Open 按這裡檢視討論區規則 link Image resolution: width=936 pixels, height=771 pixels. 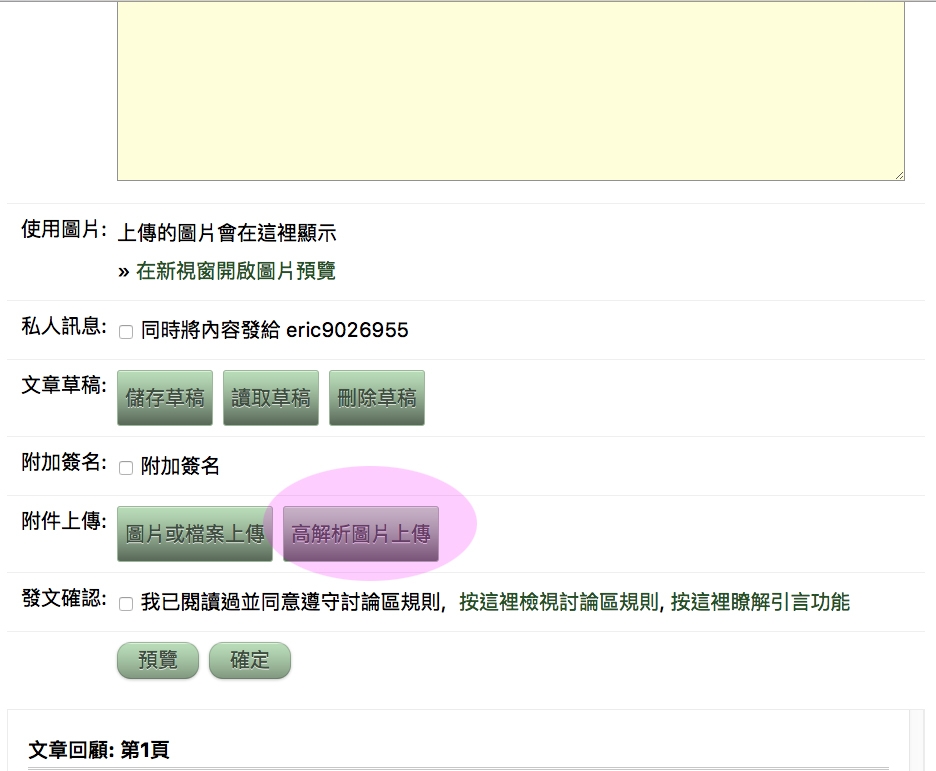559,602
